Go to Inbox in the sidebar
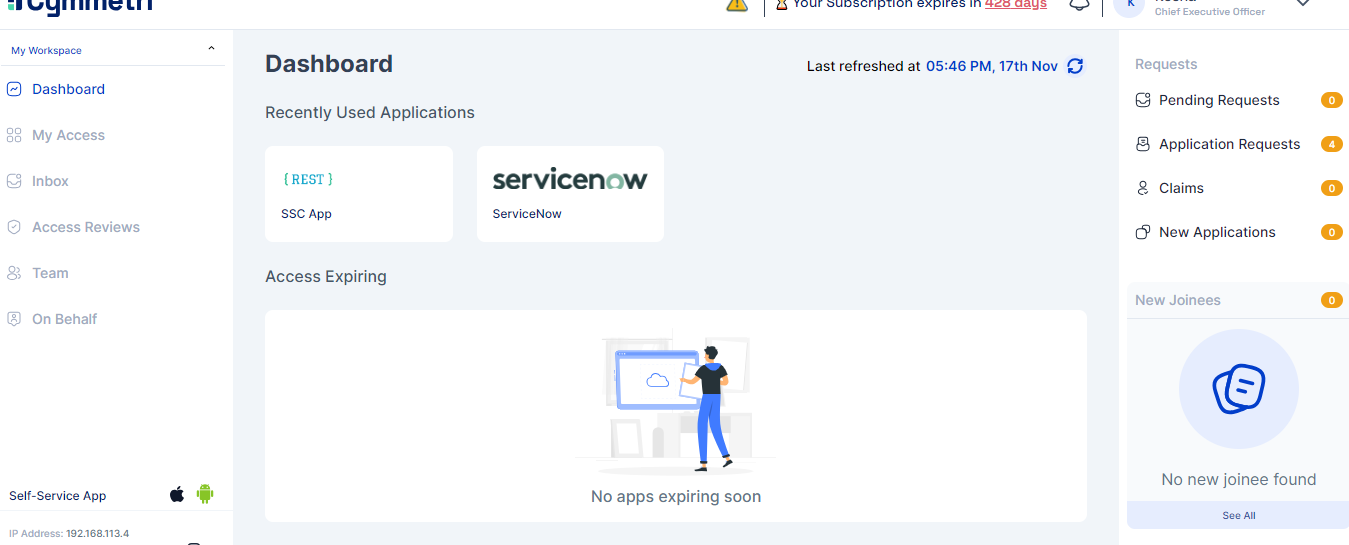The height and width of the screenshot is (545, 1349). [50, 181]
